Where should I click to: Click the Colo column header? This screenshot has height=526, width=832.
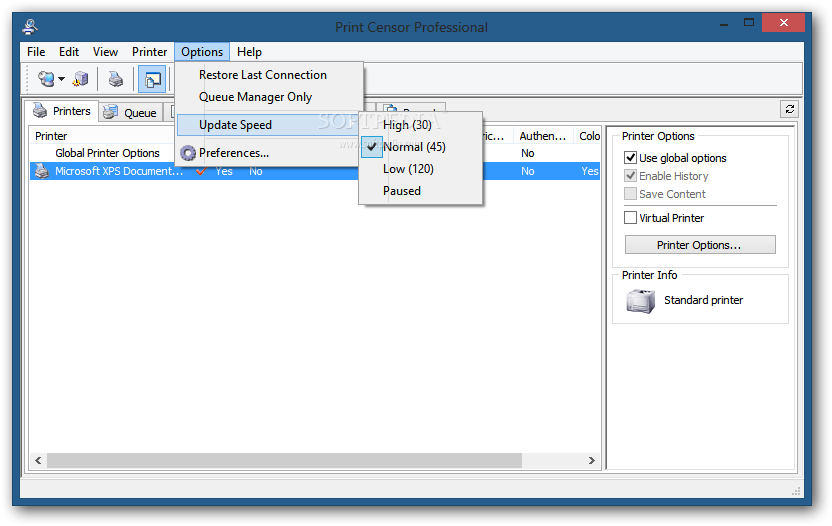pyautogui.click(x=588, y=136)
